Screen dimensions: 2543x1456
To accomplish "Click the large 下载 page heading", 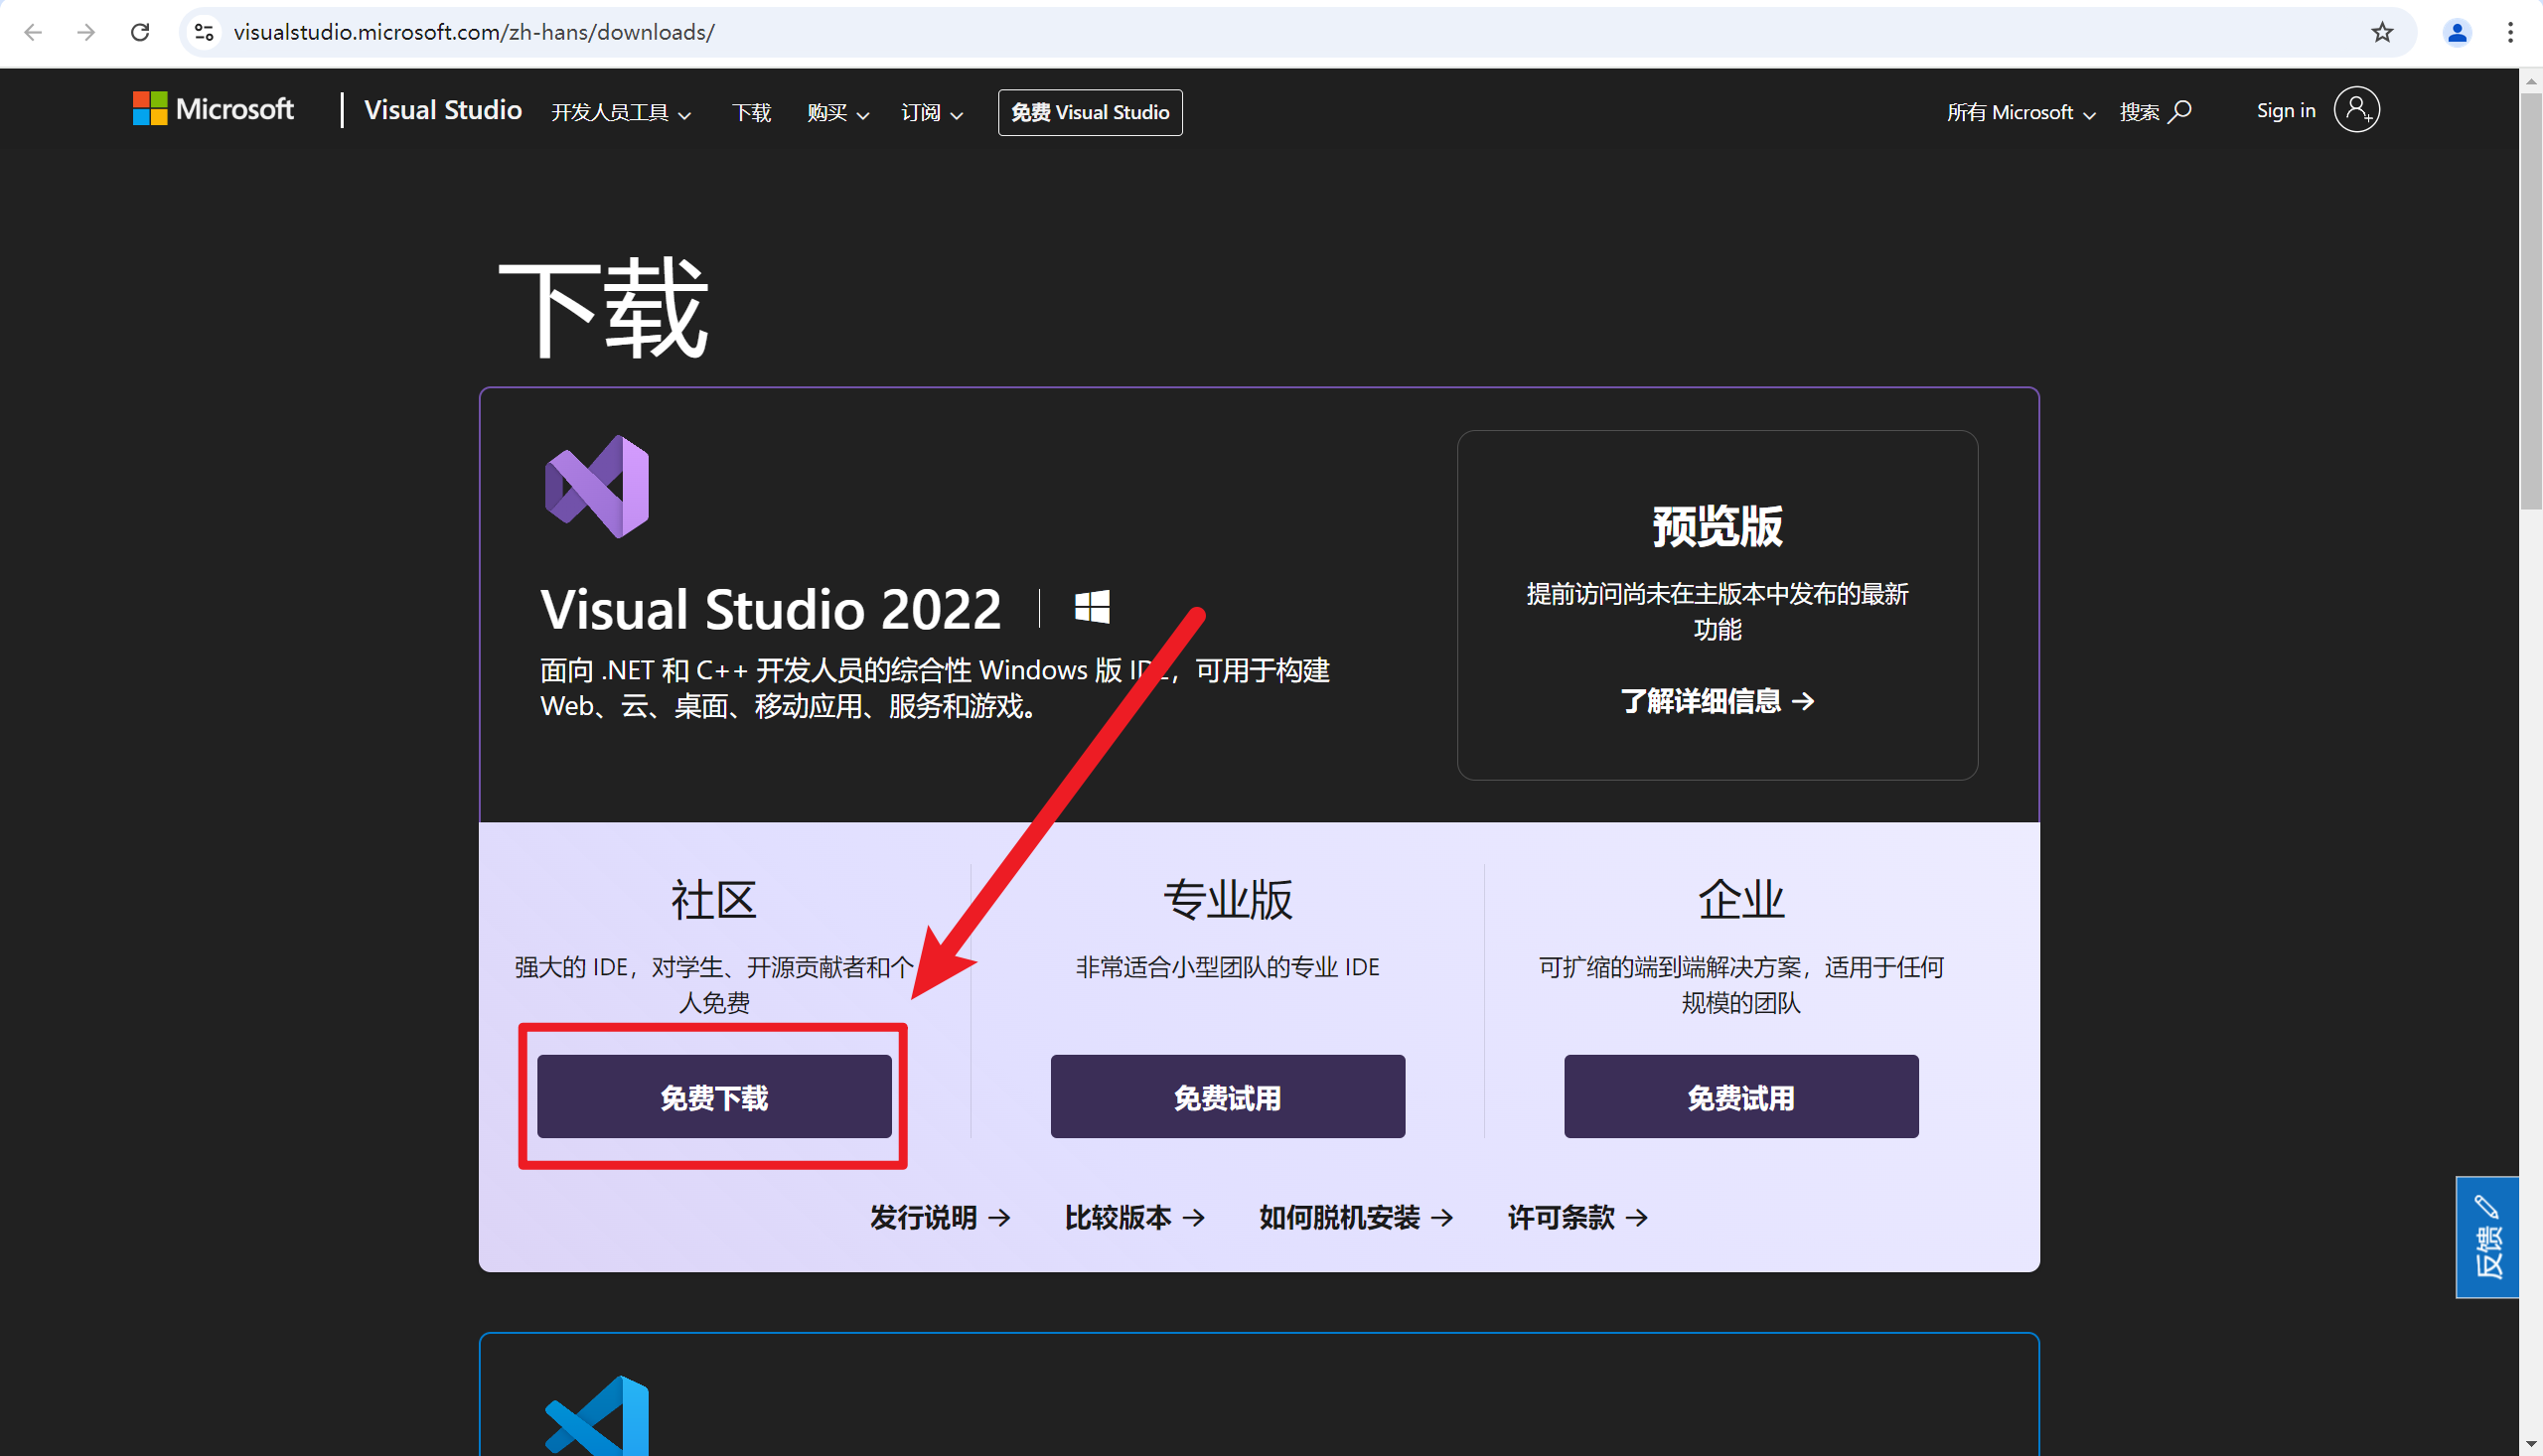I will [604, 307].
